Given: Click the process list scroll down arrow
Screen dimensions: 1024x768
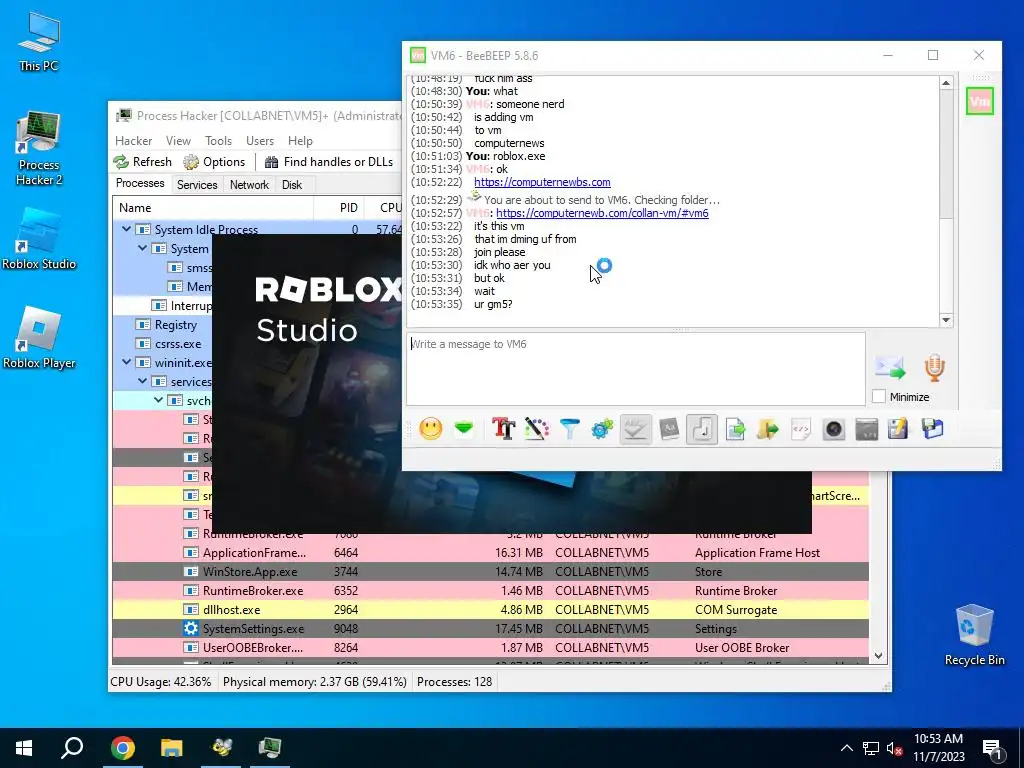Looking at the screenshot, I should coord(878,656).
